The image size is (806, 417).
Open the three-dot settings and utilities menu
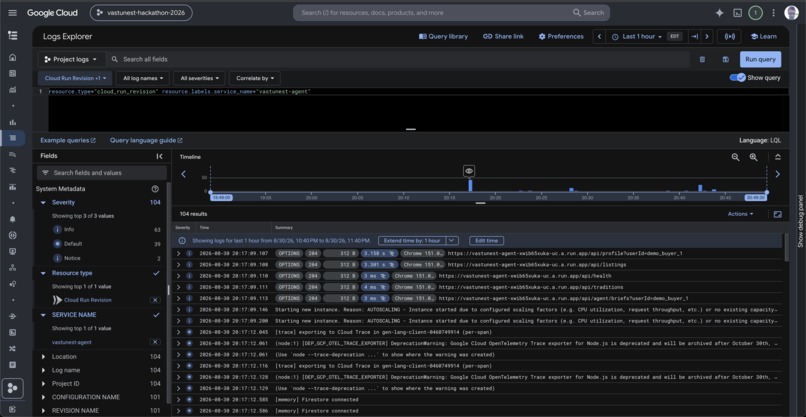773,13
